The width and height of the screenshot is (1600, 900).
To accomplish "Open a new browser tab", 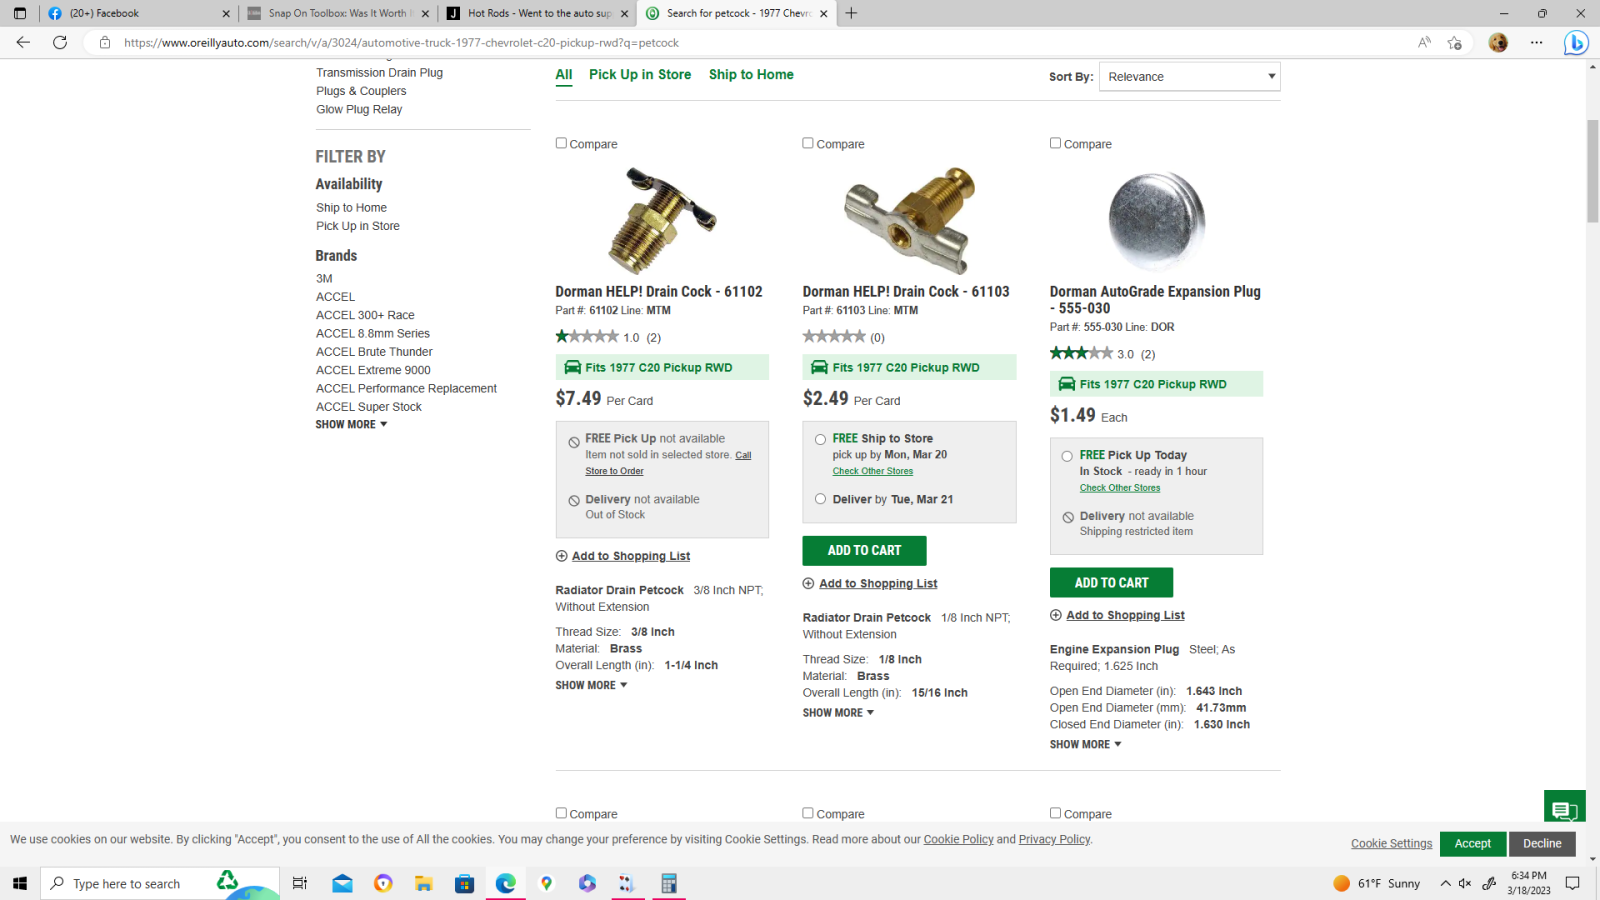I will (x=851, y=13).
